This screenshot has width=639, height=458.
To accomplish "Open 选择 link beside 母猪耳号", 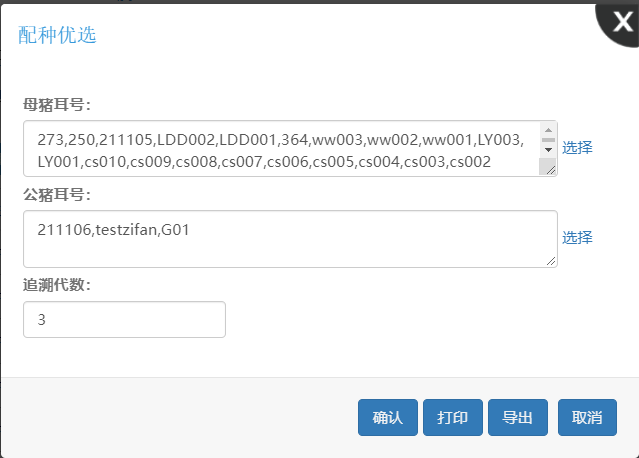I will (577, 147).
